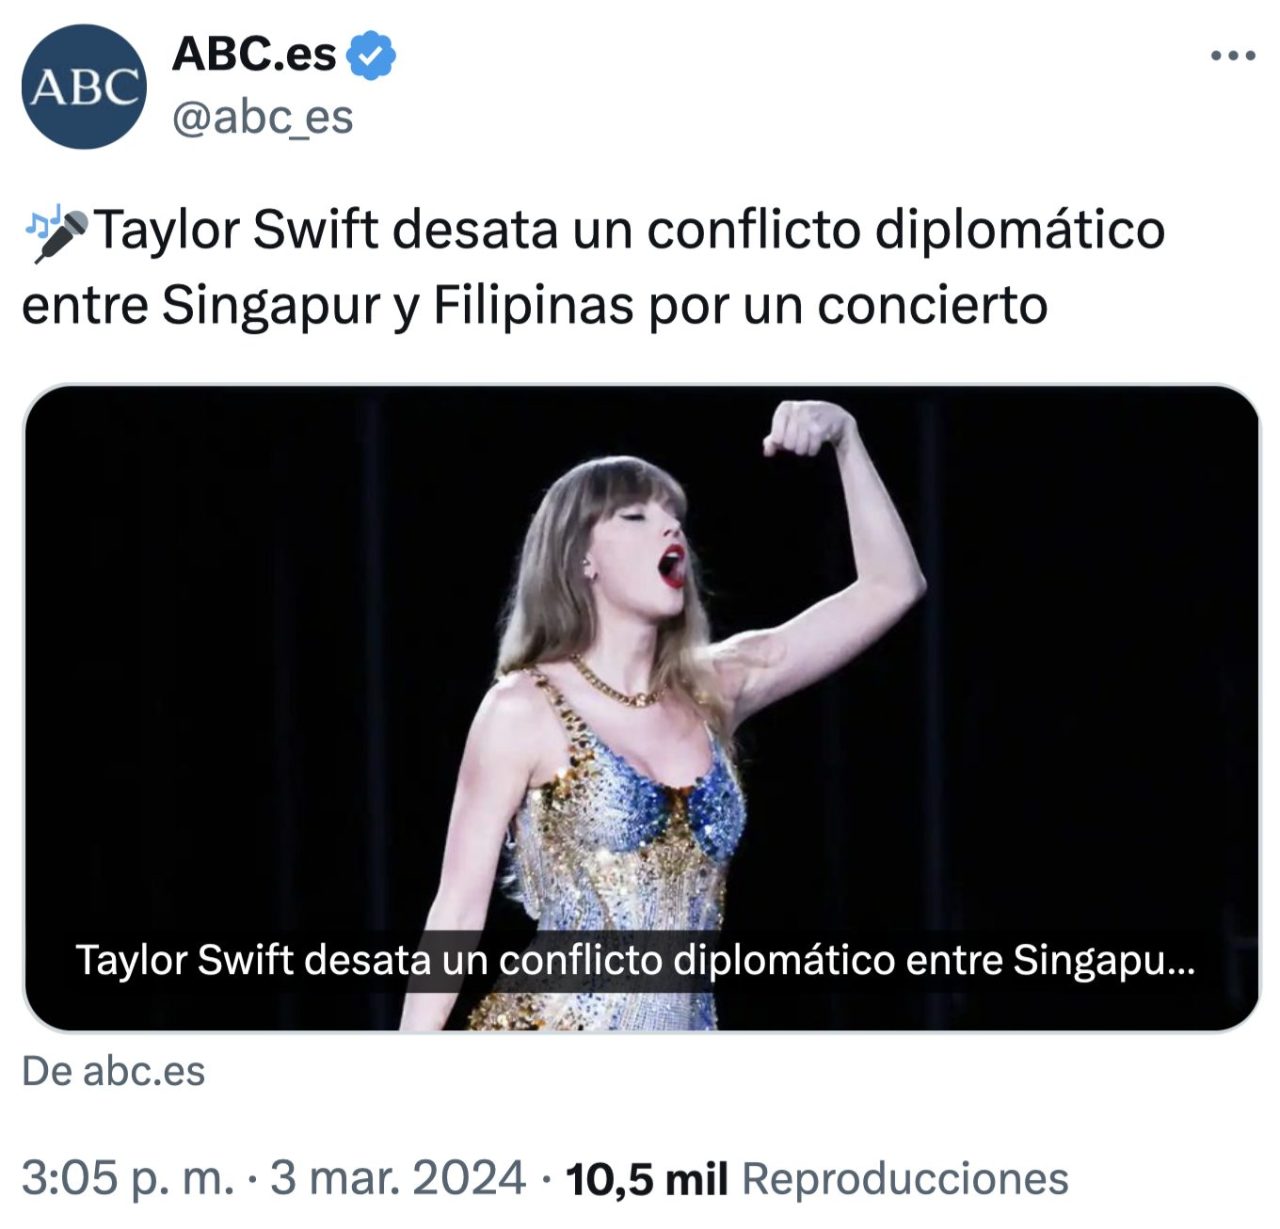The width and height of the screenshot is (1280, 1229).
Task: Click the truncated 'Singapu...' caption ending
Action: (1104, 960)
